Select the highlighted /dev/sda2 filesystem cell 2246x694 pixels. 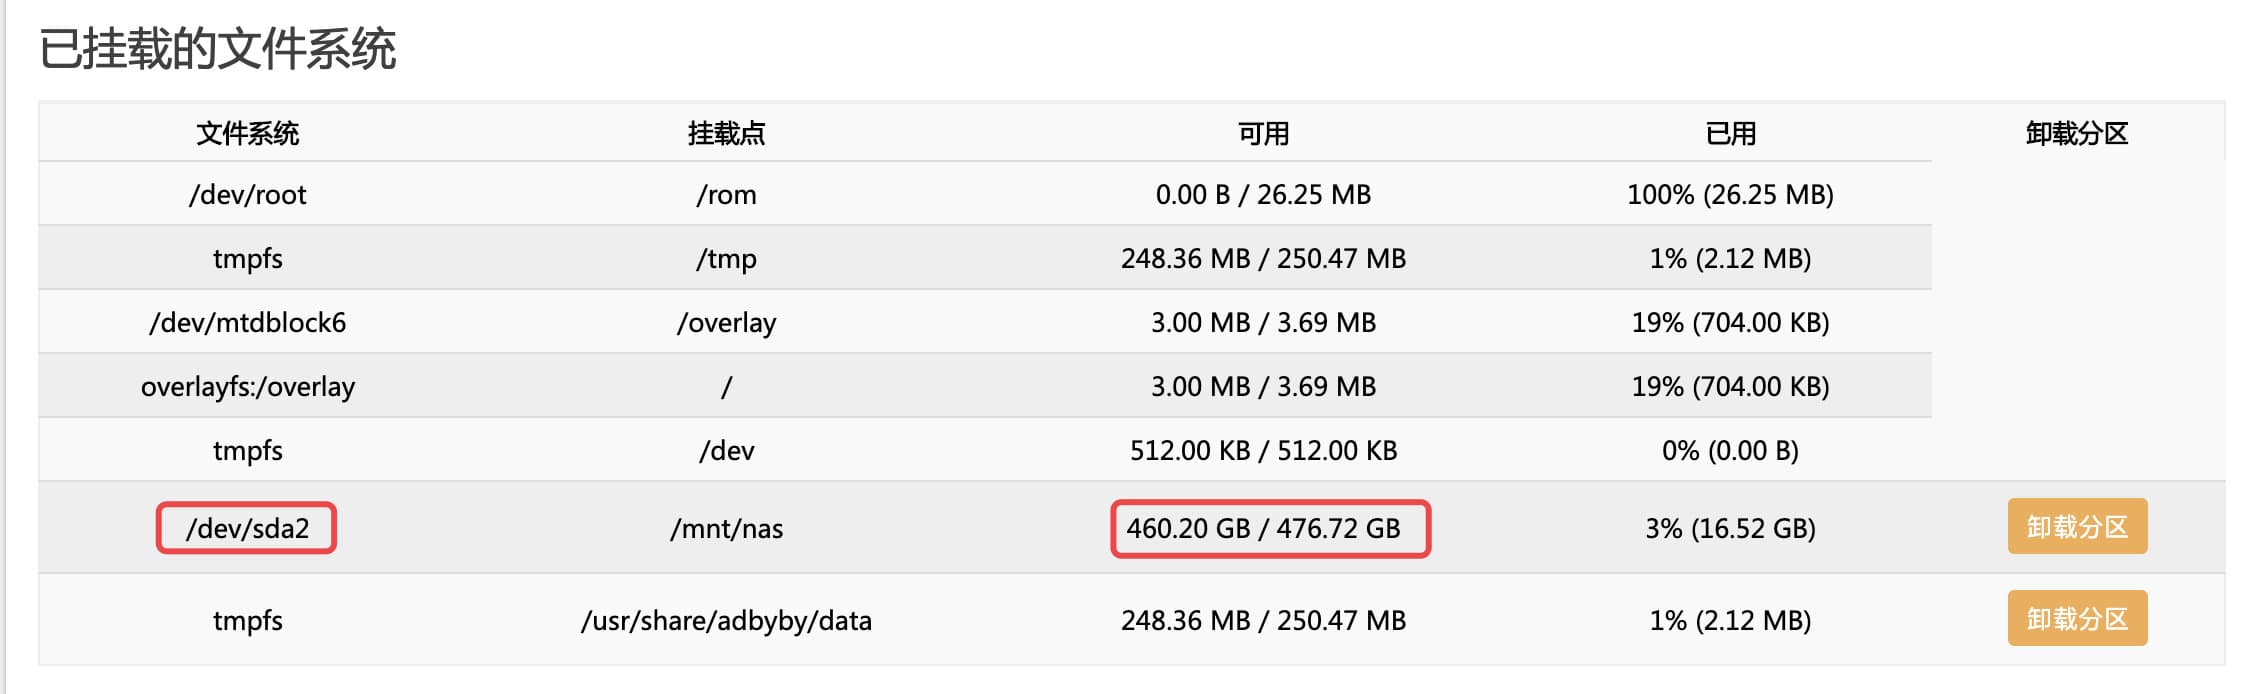[247, 528]
